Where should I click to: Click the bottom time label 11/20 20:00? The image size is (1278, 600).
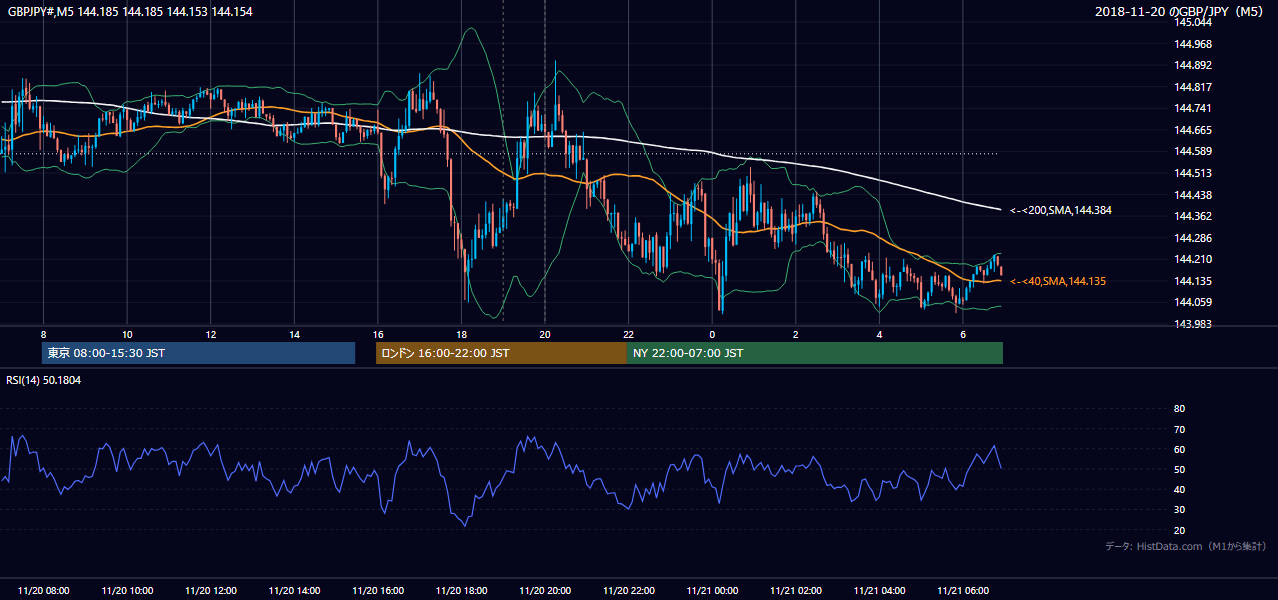(545, 591)
